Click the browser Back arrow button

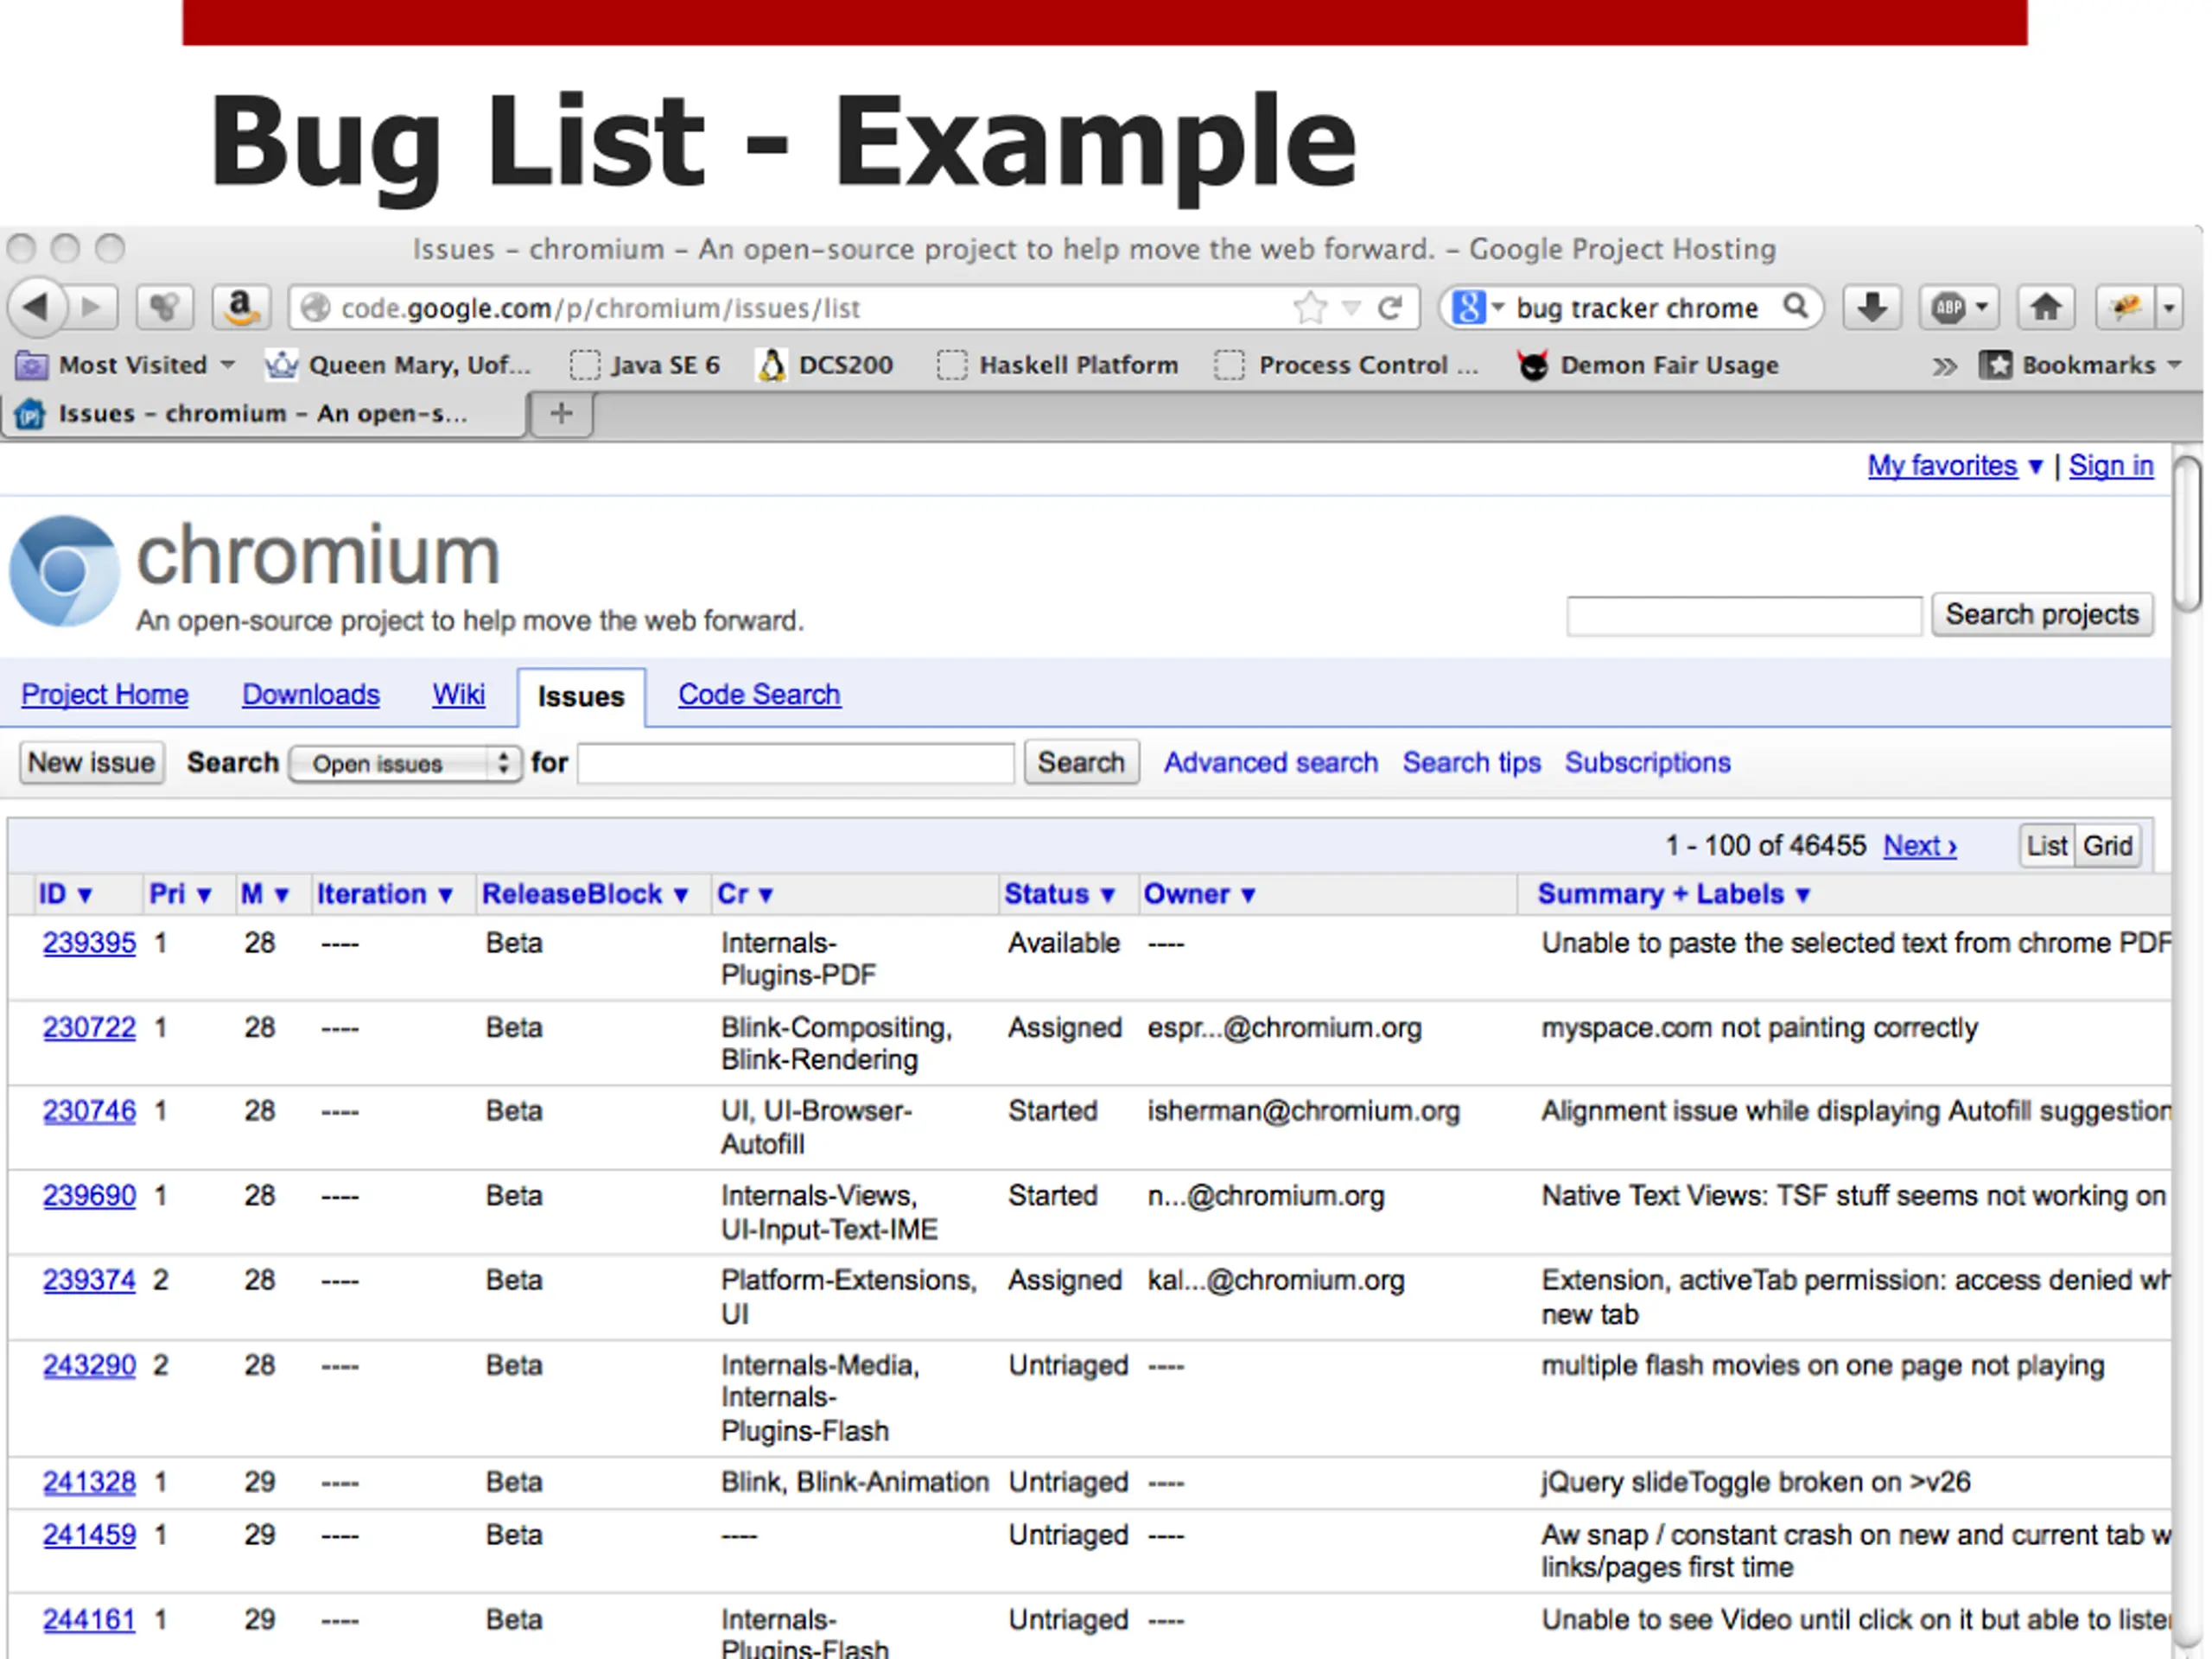point(37,306)
